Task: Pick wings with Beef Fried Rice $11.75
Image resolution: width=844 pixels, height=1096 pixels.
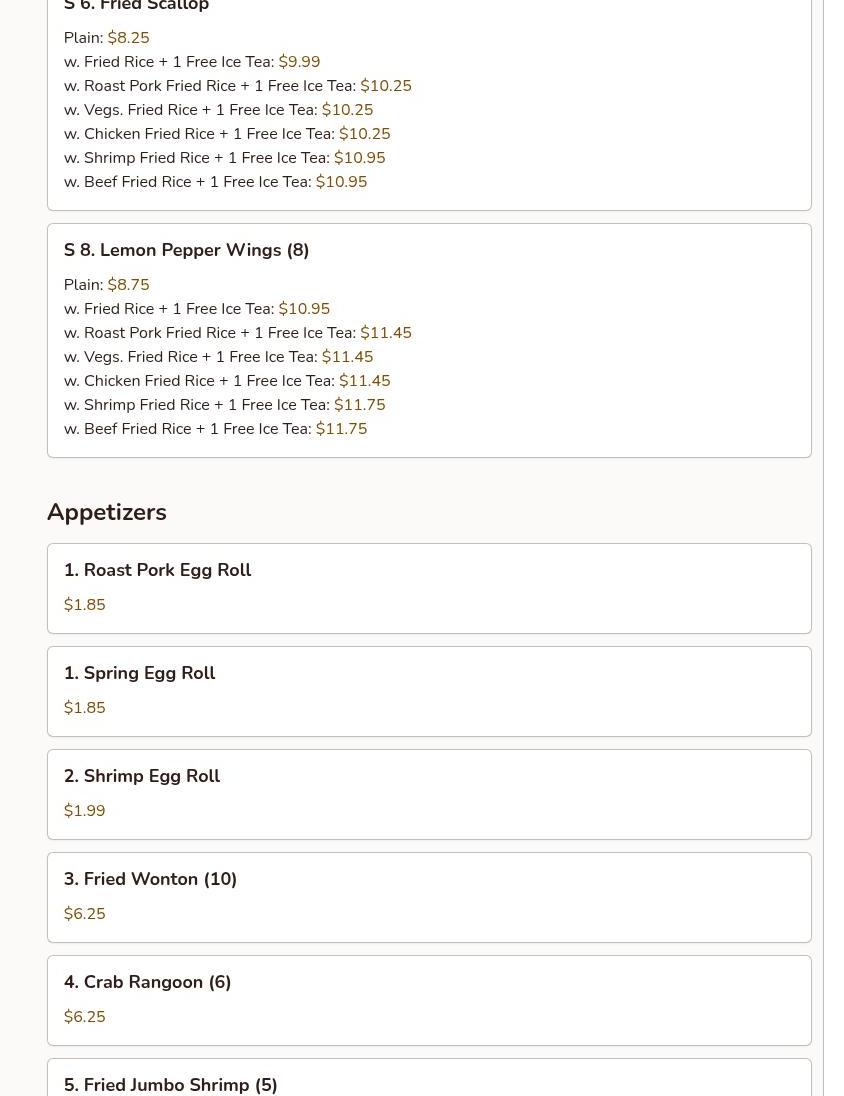Action: (215, 428)
